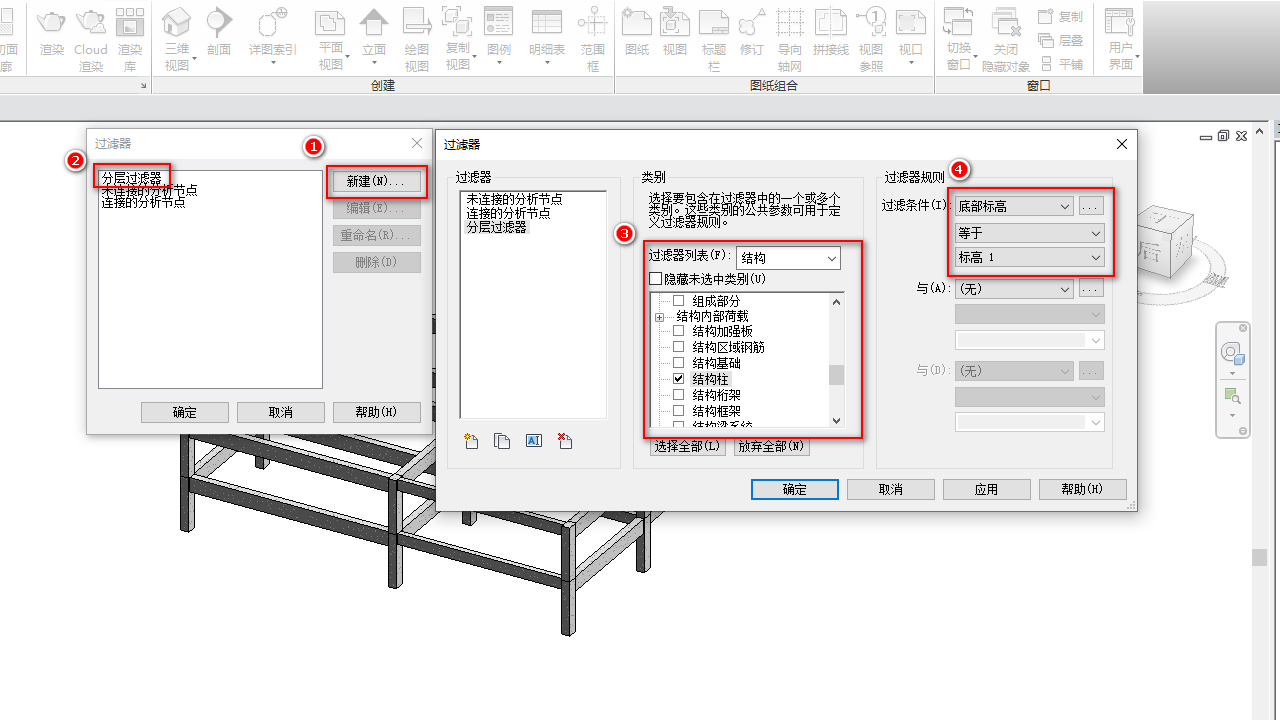Image resolution: width=1280 pixels, height=720 pixels.
Task: Open the 用户界面 user interface menu
Action: 1120,38
